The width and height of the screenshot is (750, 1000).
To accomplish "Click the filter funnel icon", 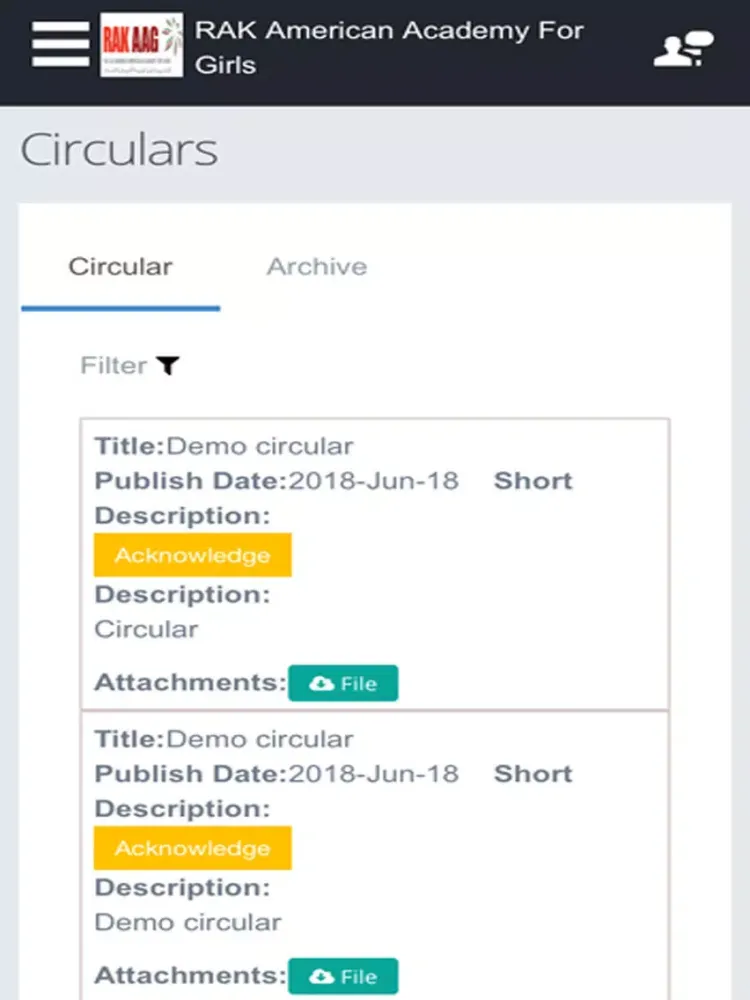I will (169, 365).
